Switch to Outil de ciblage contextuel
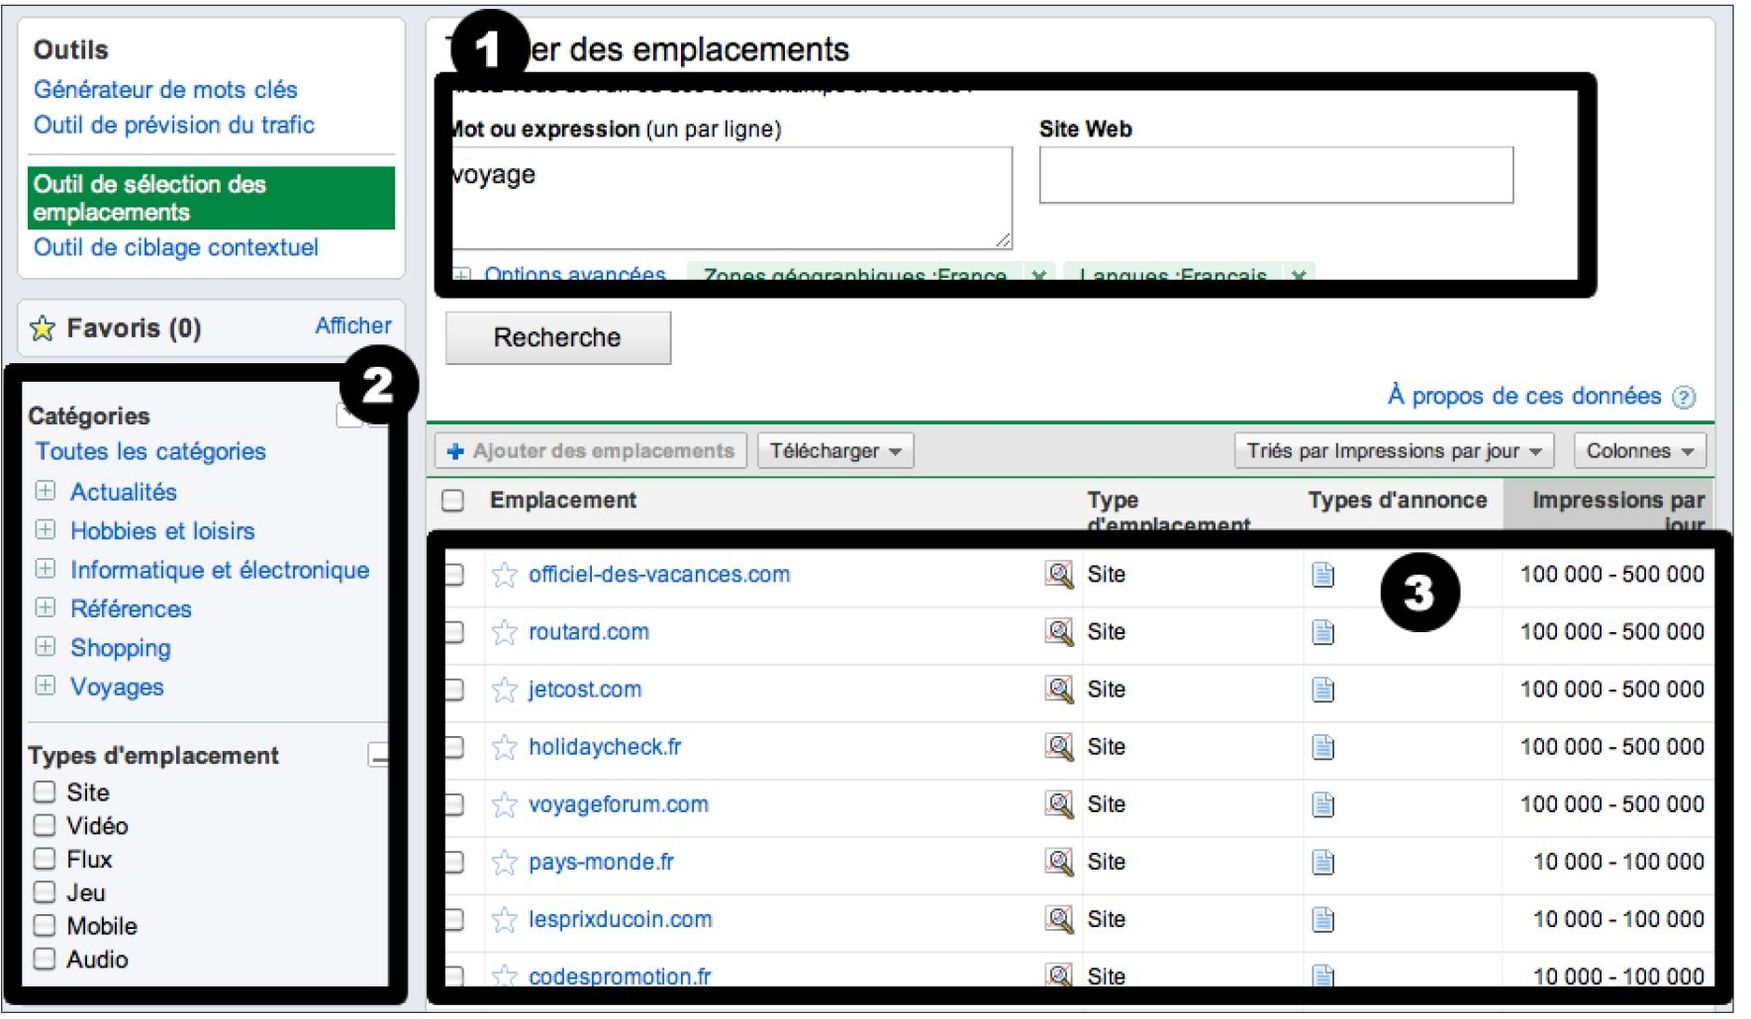 [x=176, y=247]
